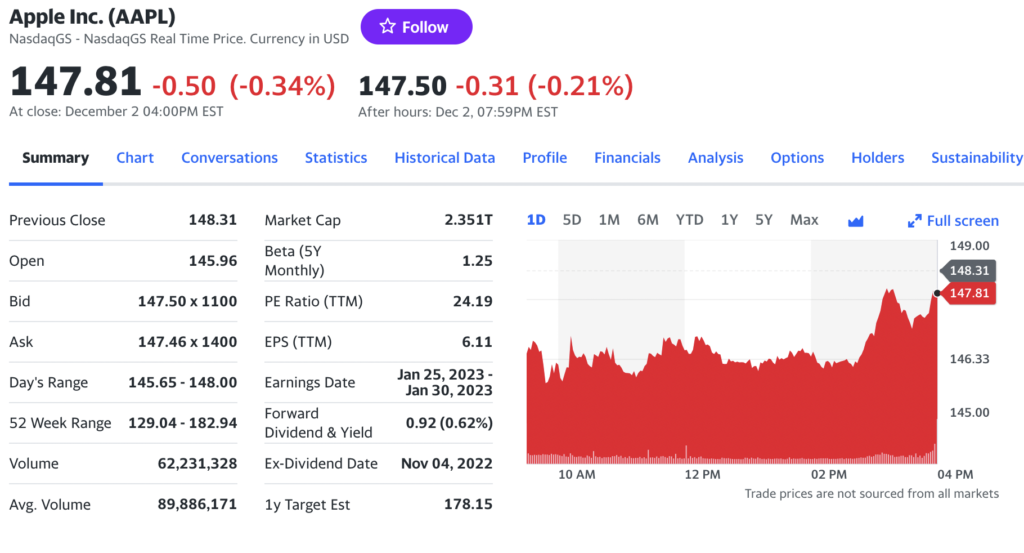The image size is (1024, 553).
Task: Select the Max chart range
Action: (803, 220)
